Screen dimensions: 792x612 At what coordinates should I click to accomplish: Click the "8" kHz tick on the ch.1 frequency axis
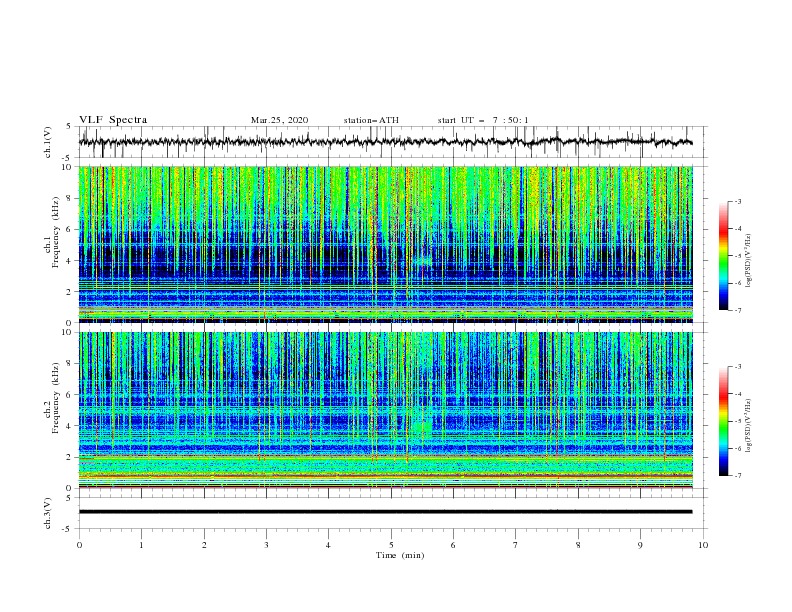coord(70,198)
